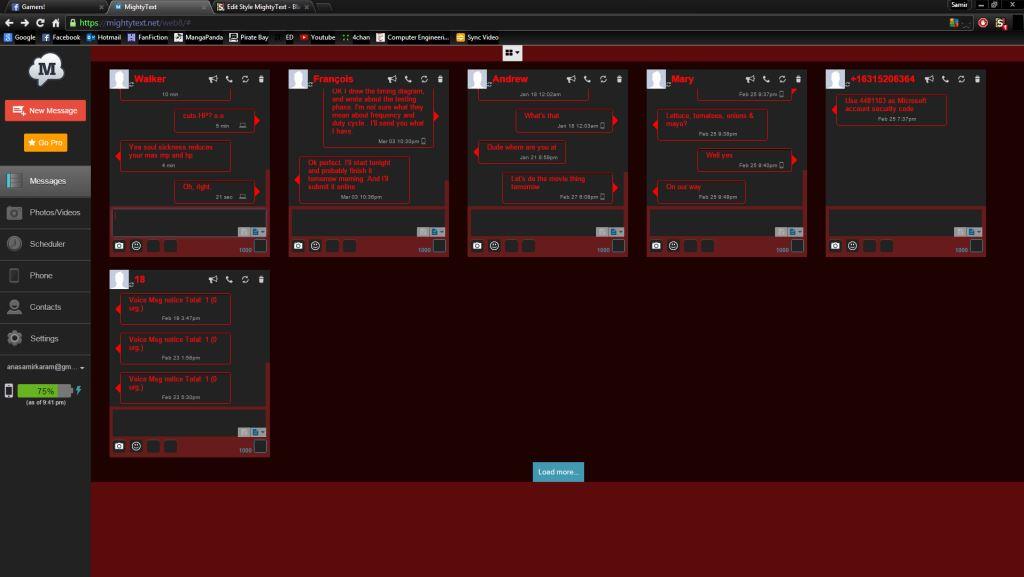This screenshot has height=577, width=1024.
Task: Attach a photo in Andrew's message box
Action: (477, 246)
